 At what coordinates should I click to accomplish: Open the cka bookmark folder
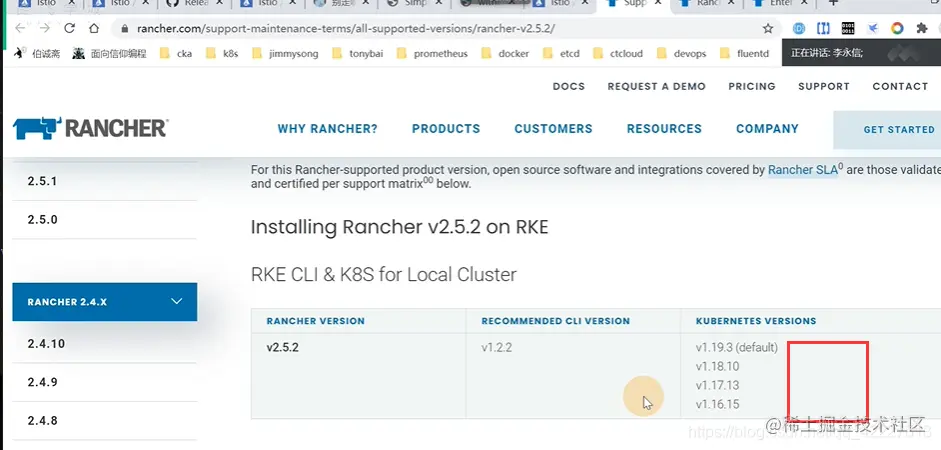176,53
